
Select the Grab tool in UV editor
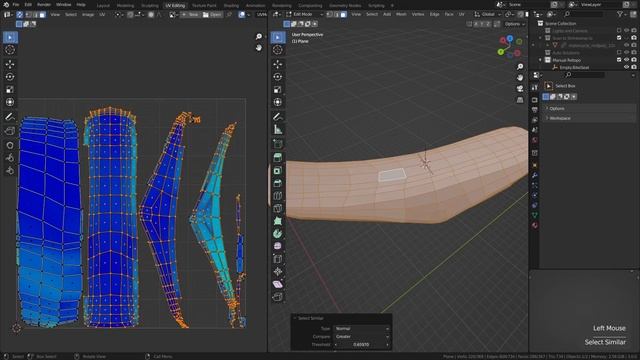tap(10, 145)
